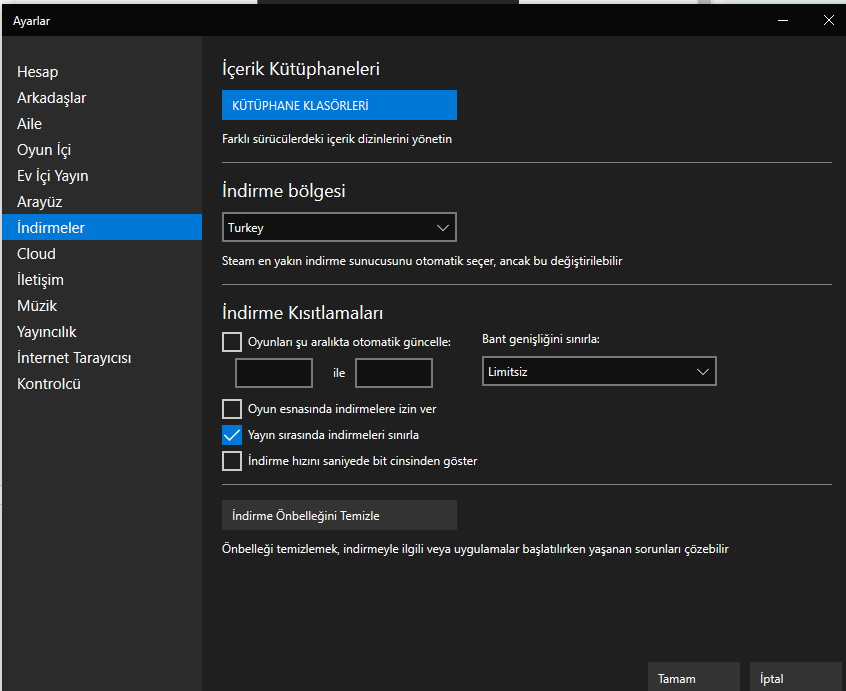Viewport: 846px width, 691px height.
Task: Enable 'Oyunları şu aralıkta otomatik güncelle' checkbox
Action: click(x=232, y=342)
